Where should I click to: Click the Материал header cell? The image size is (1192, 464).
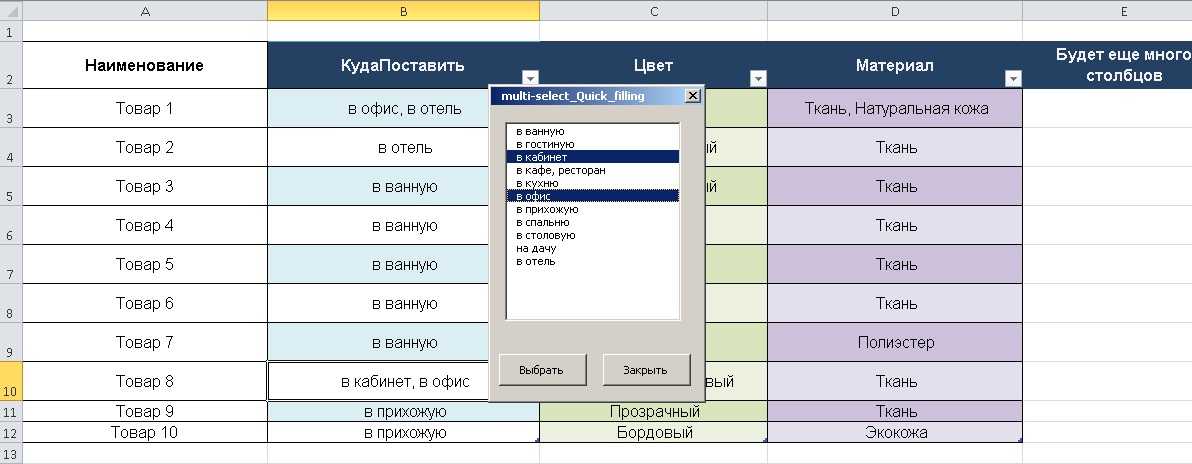[x=895, y=65]
